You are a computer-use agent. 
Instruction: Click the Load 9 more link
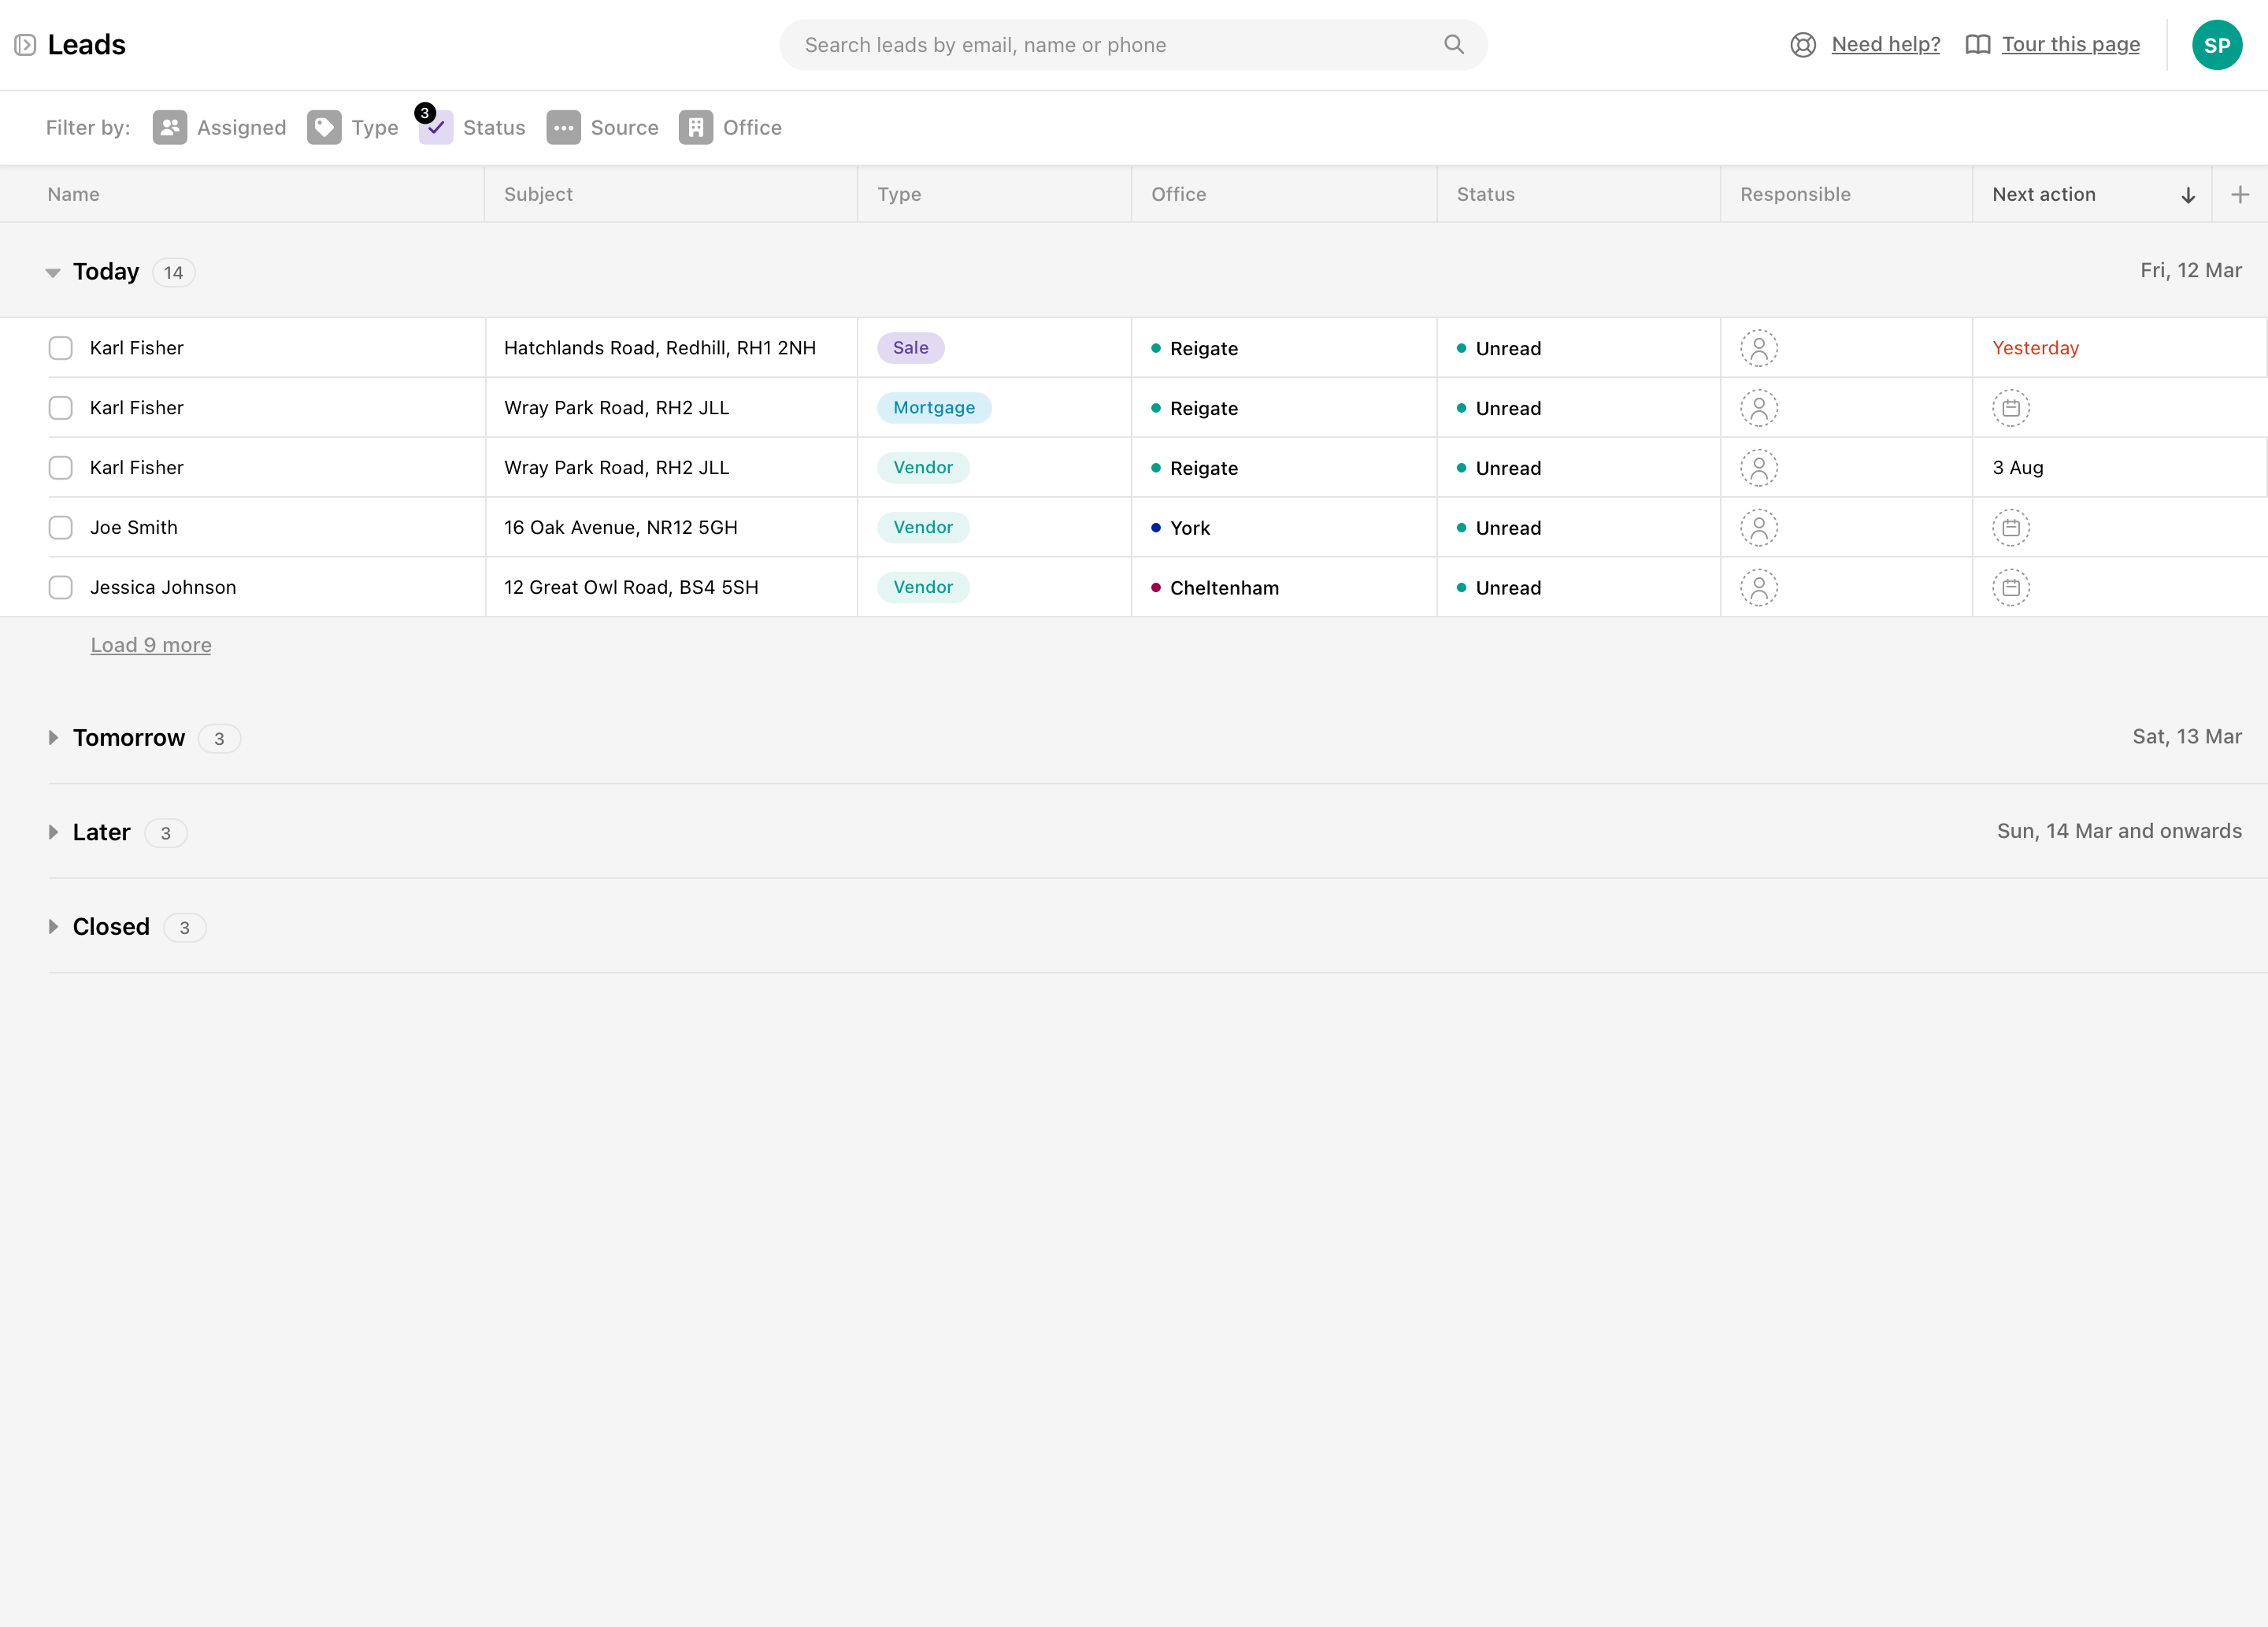click(151, 645)
